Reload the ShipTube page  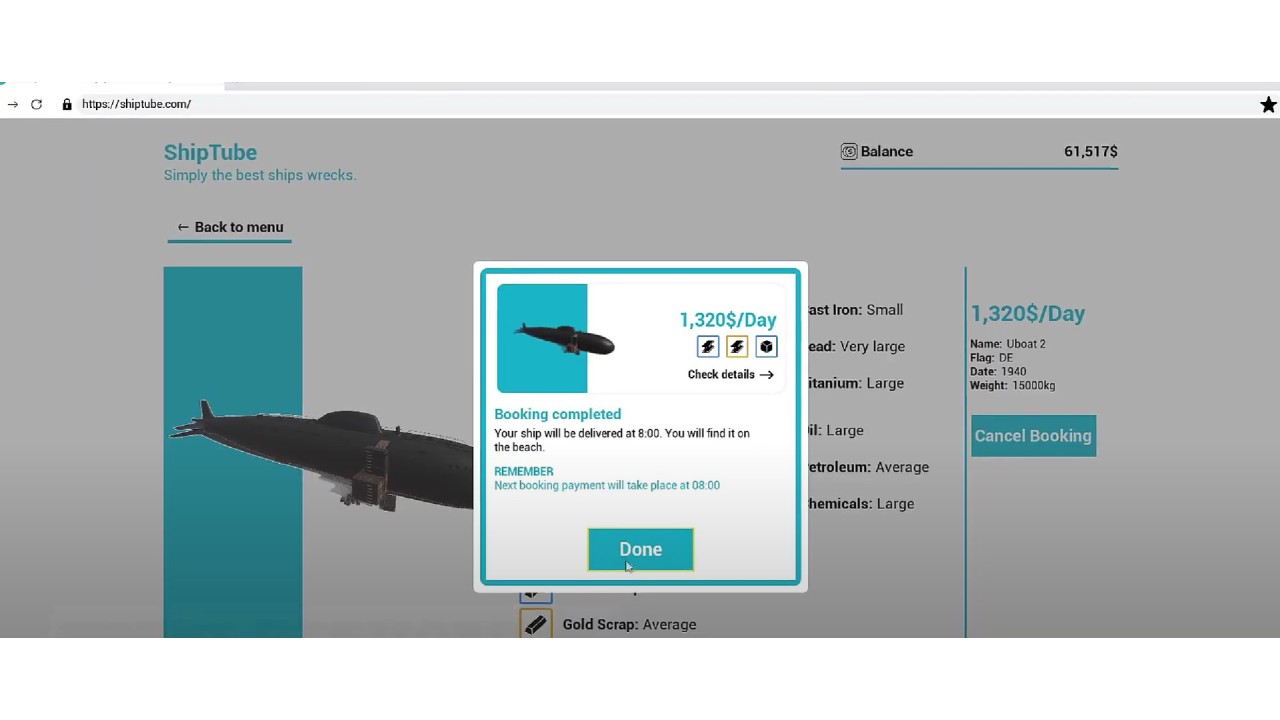36,104
